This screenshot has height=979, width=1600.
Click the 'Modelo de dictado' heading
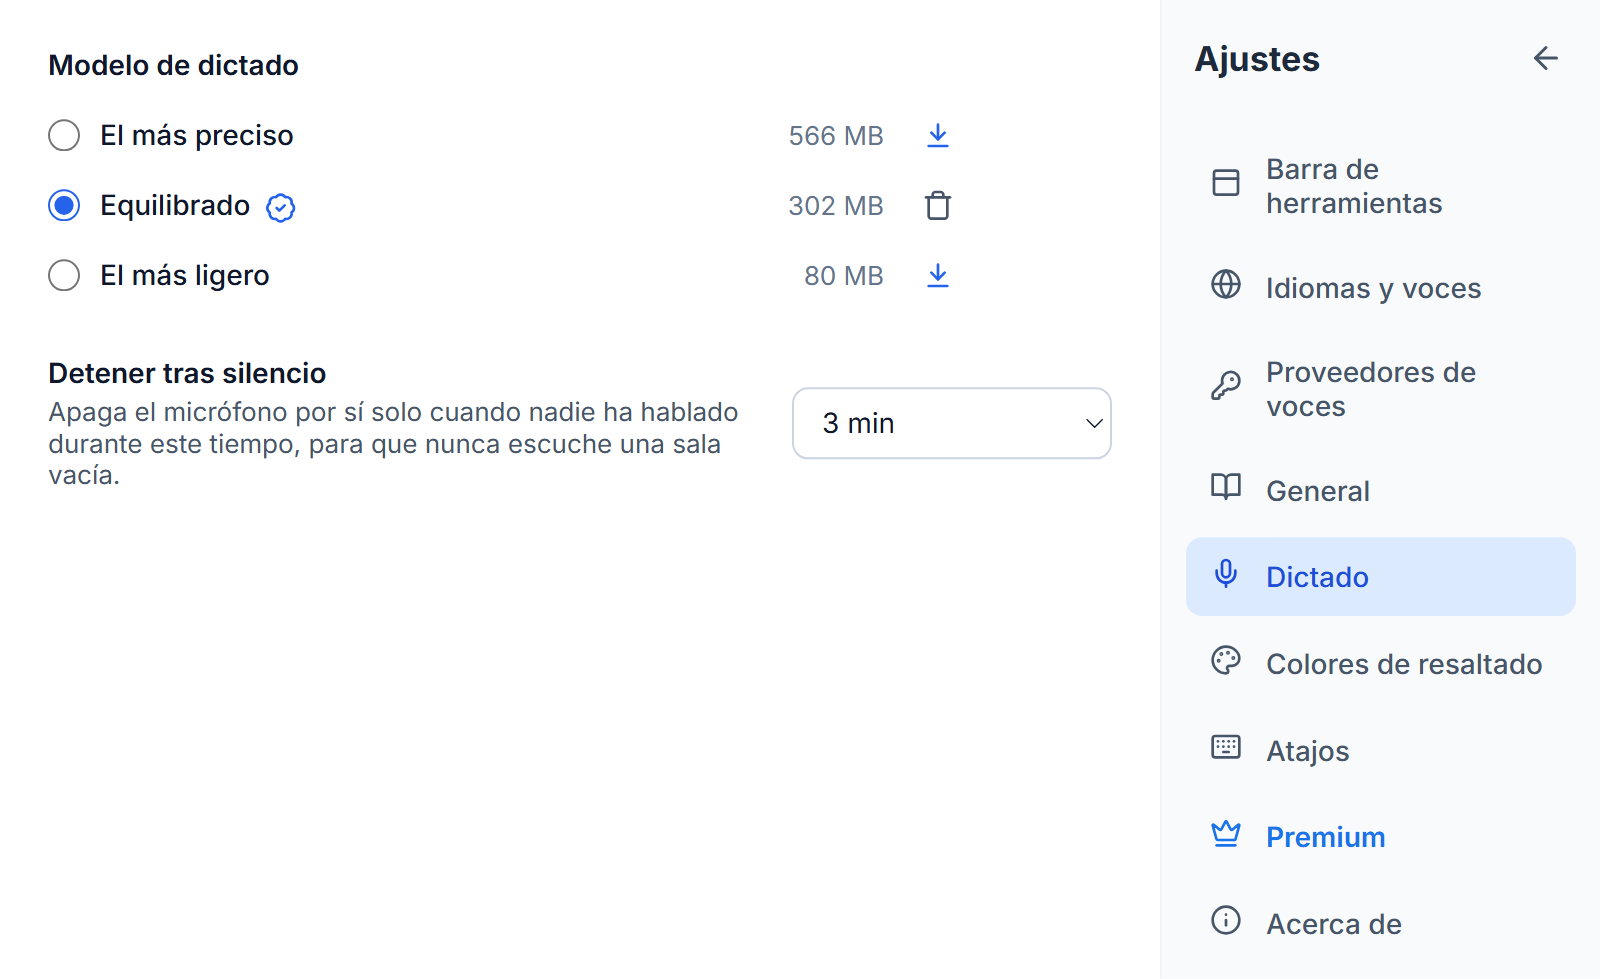[x=174, y=65]
